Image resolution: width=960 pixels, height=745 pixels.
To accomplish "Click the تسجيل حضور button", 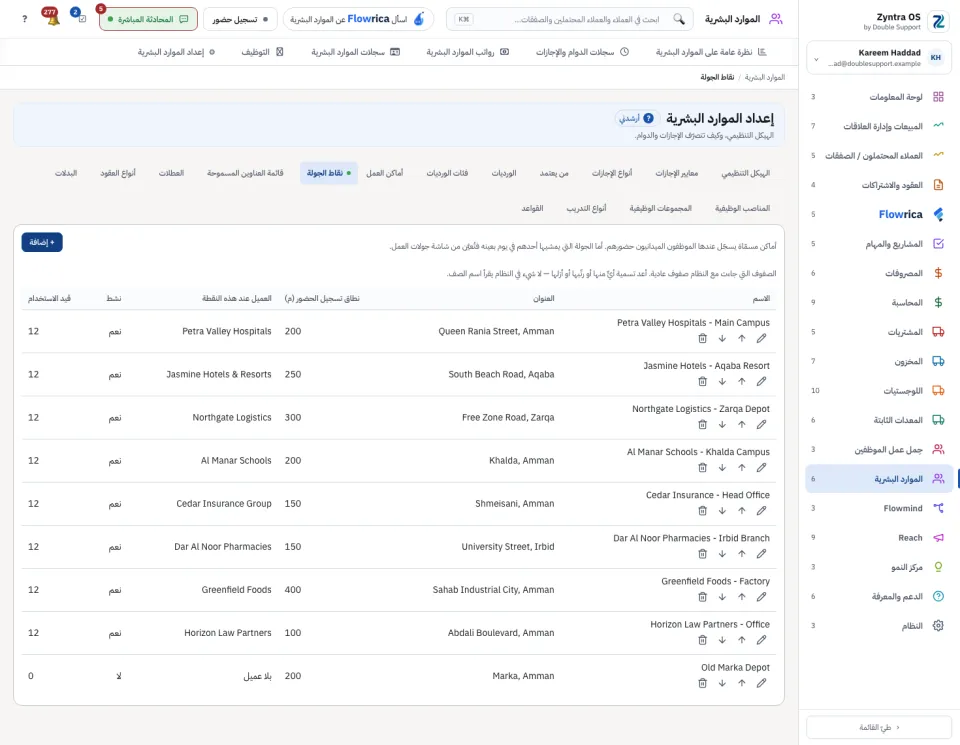I will 240,19.
